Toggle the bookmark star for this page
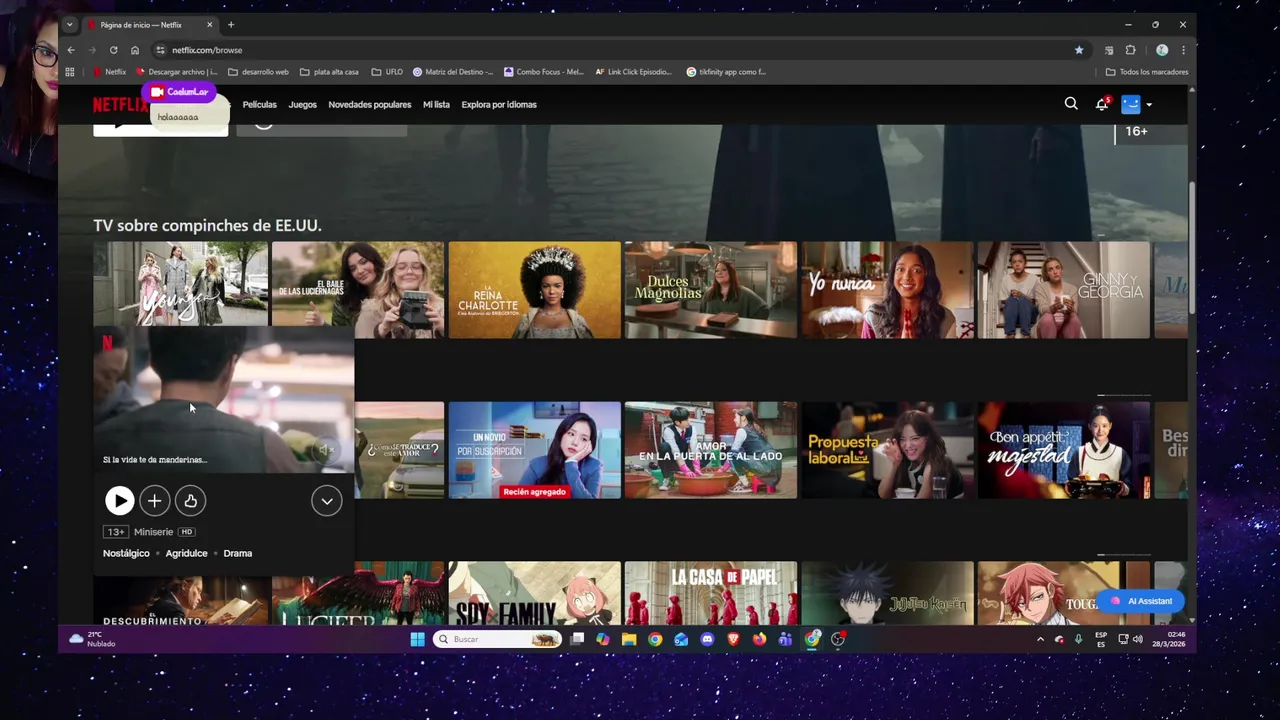Image resolution: width=1280 pixels, height=720 pixels. pos(1079,50)
